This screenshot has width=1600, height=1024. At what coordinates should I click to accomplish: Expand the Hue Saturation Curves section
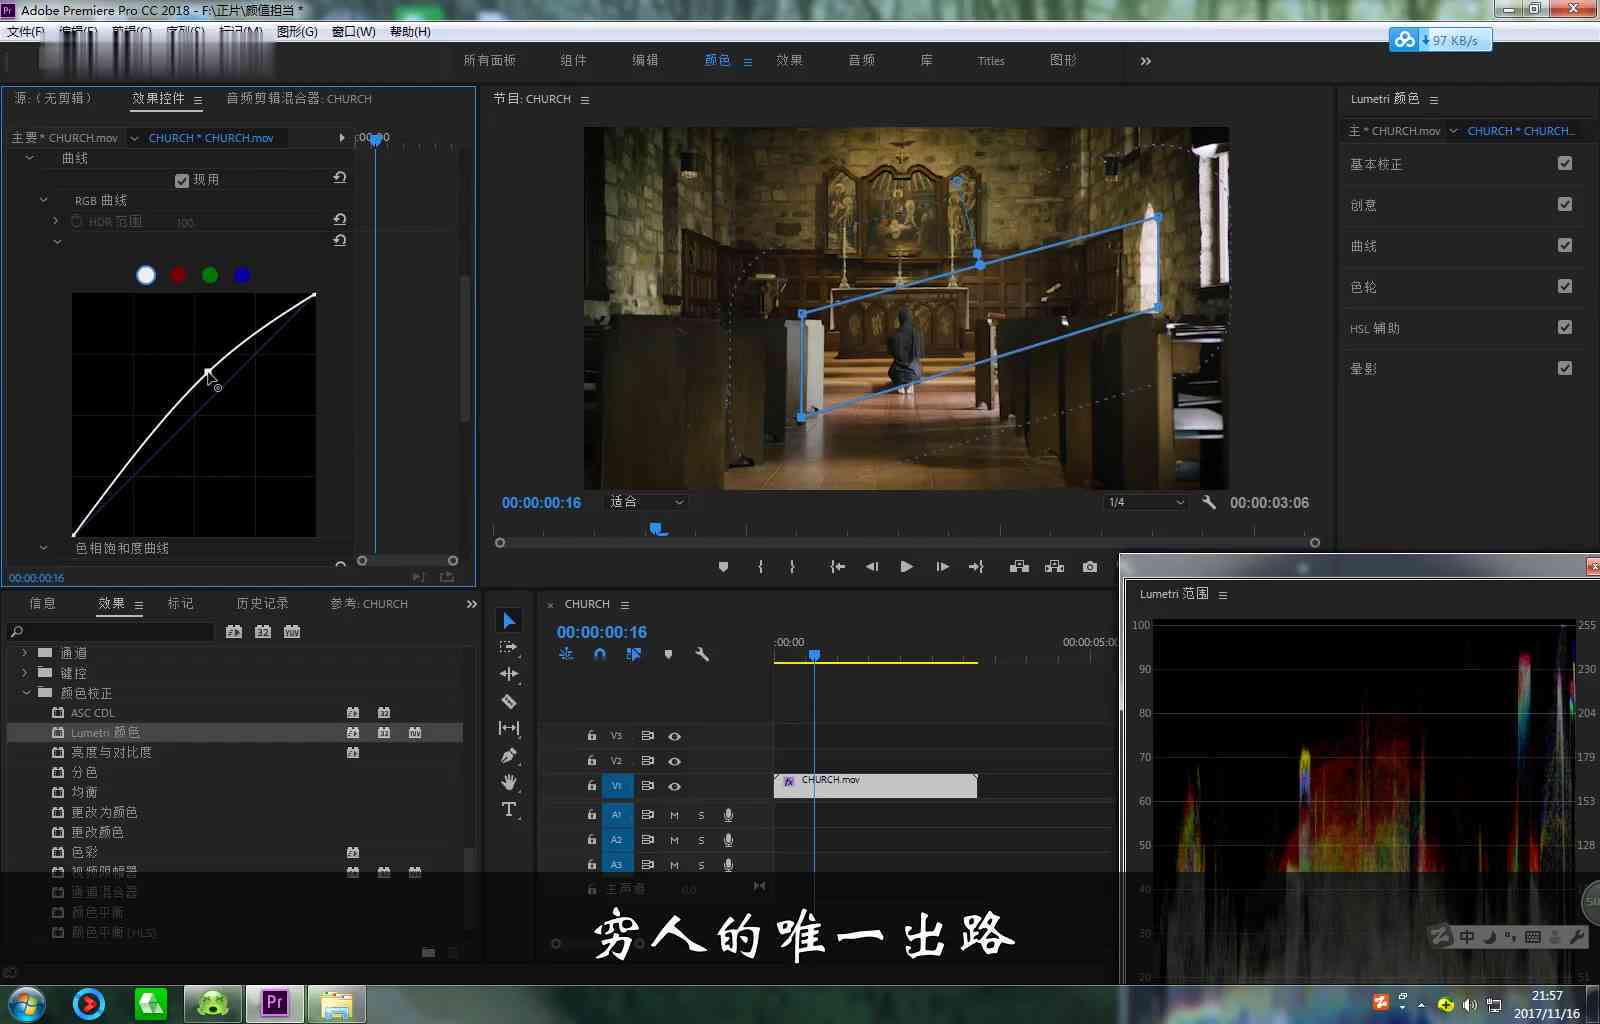pyautogui.click(x=43, y=548)
